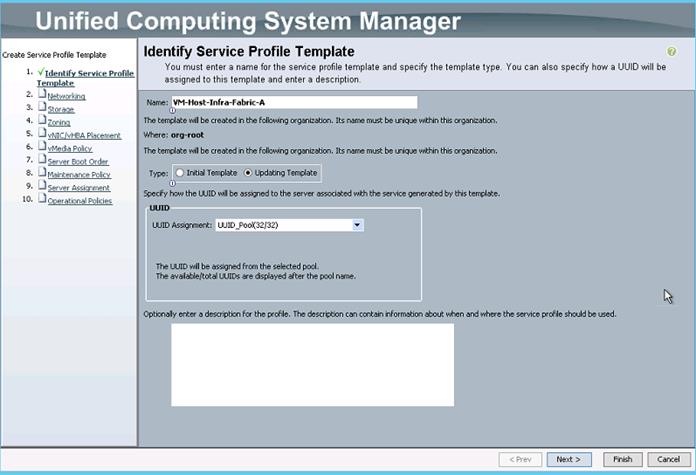The width and height of the screenshot is (696, 475).
Task: Open the Storage step
Action: (61, 109)
